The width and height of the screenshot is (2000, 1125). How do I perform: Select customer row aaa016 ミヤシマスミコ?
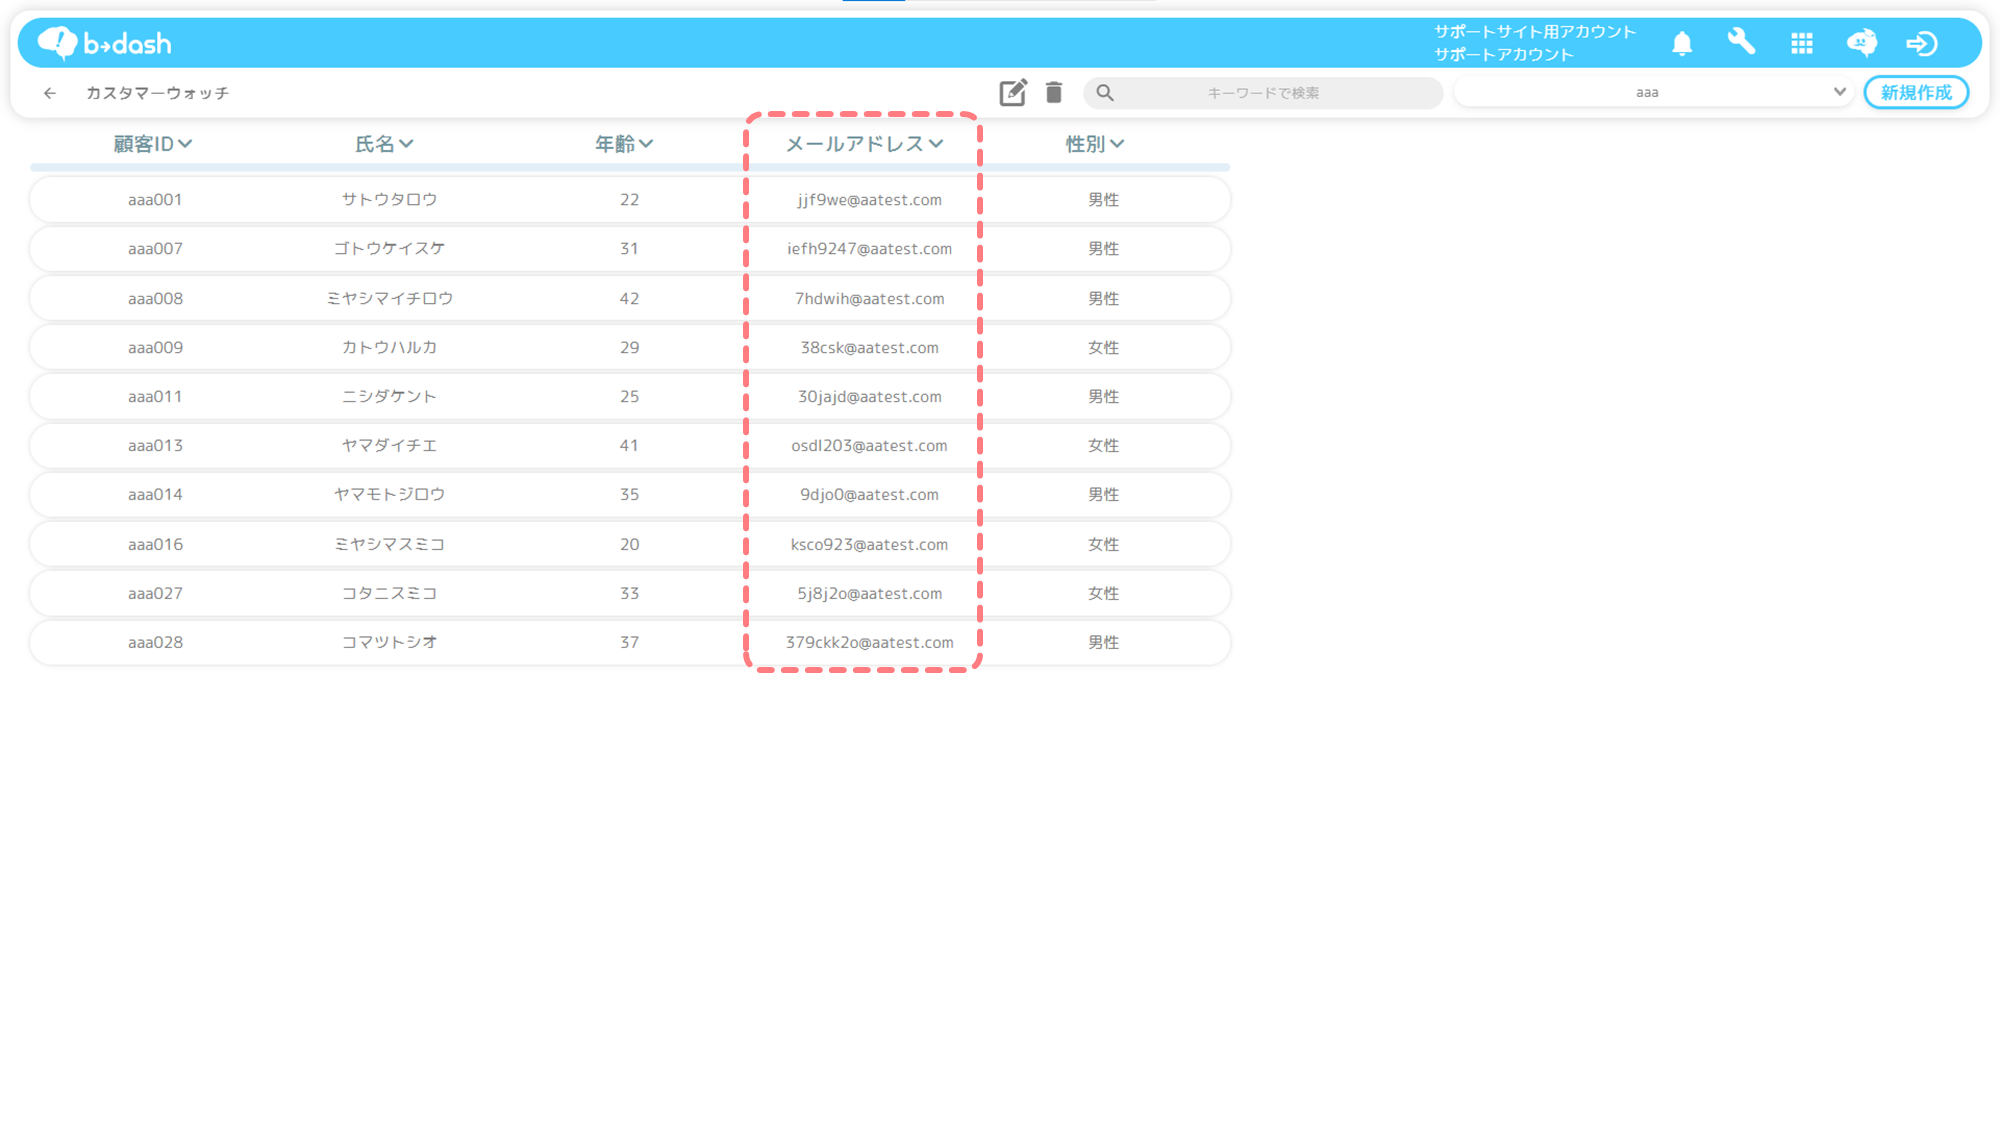click(390, 544)
